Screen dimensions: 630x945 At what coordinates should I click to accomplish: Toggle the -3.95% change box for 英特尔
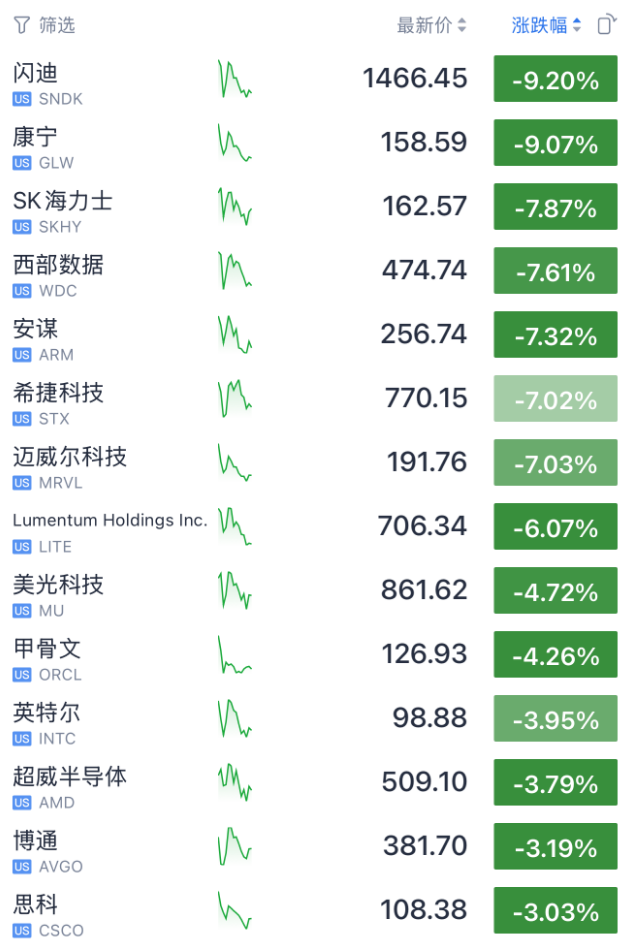coord(555,718)
